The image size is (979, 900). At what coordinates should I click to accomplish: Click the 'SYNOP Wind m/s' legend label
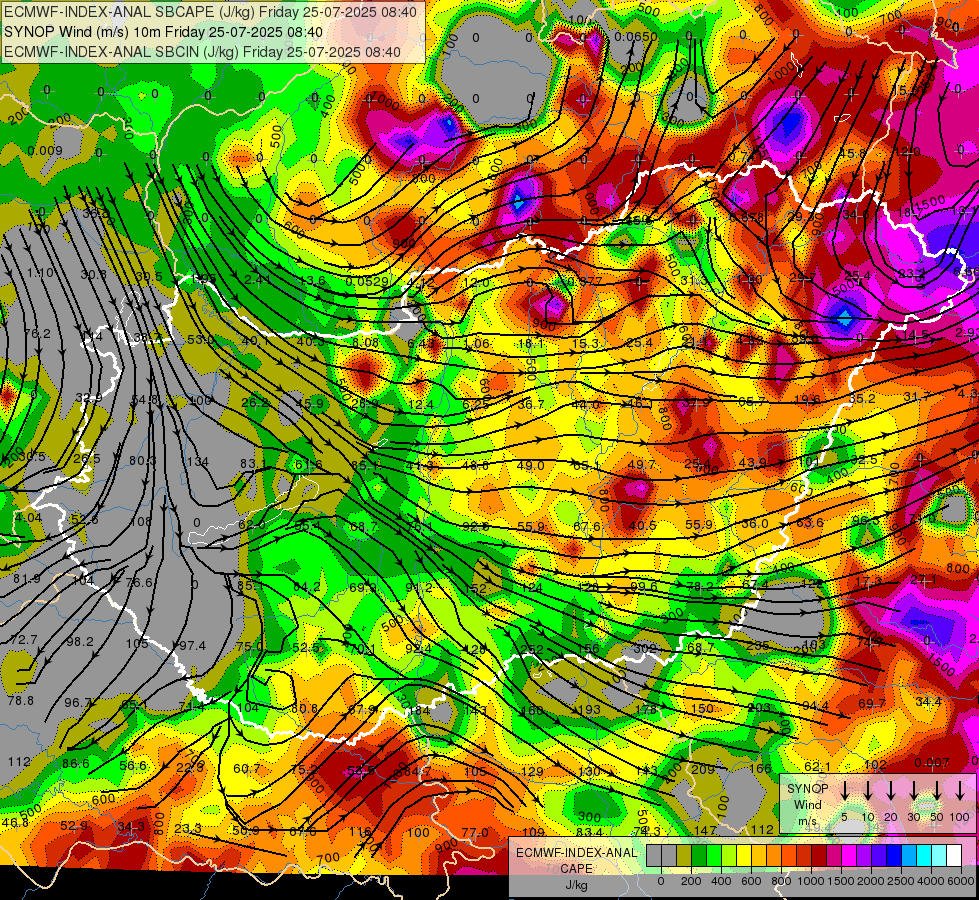click(807, 805)
